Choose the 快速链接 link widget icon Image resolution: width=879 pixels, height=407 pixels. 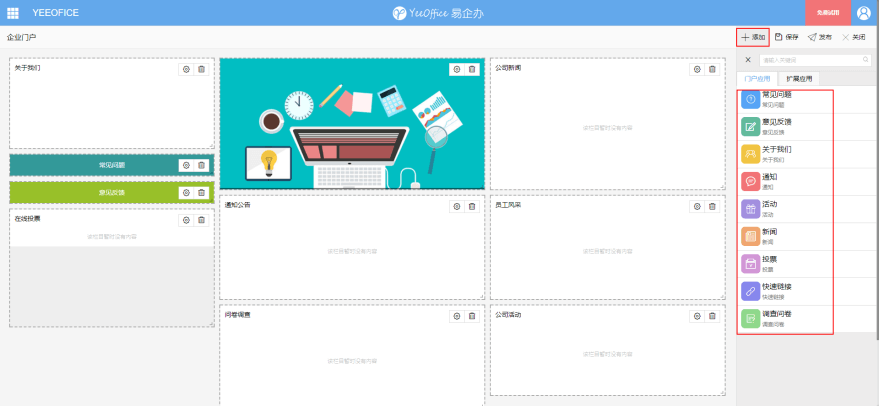click(750, 291)
